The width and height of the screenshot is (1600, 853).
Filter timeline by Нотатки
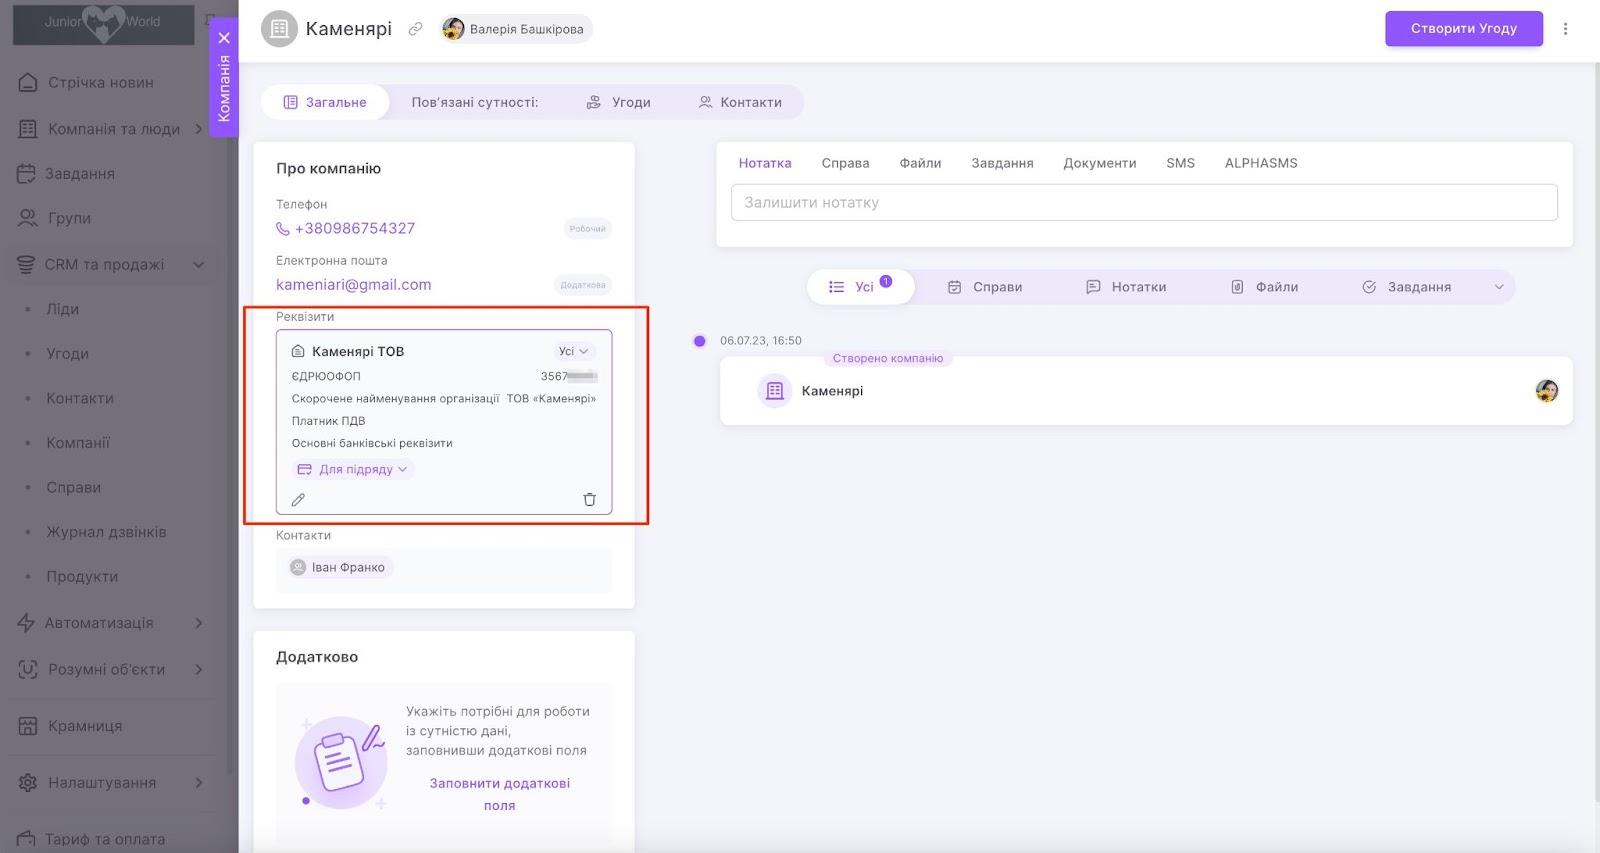[1126, 287]
